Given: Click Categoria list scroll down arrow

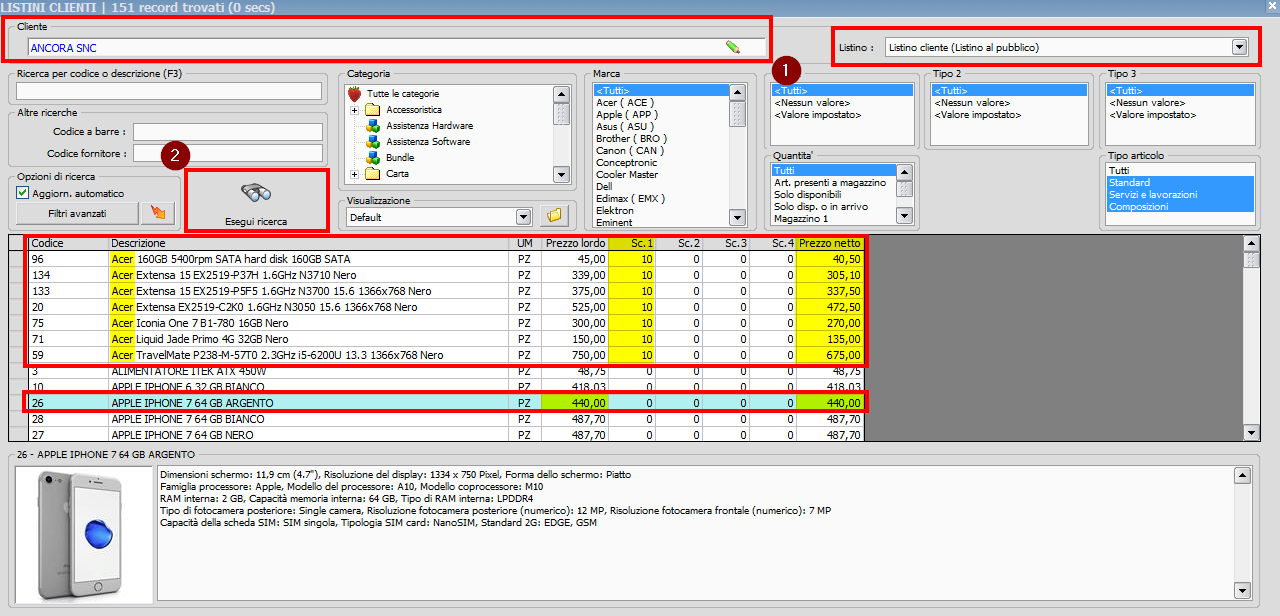Looking at the screenshot, I should [562, 175].
